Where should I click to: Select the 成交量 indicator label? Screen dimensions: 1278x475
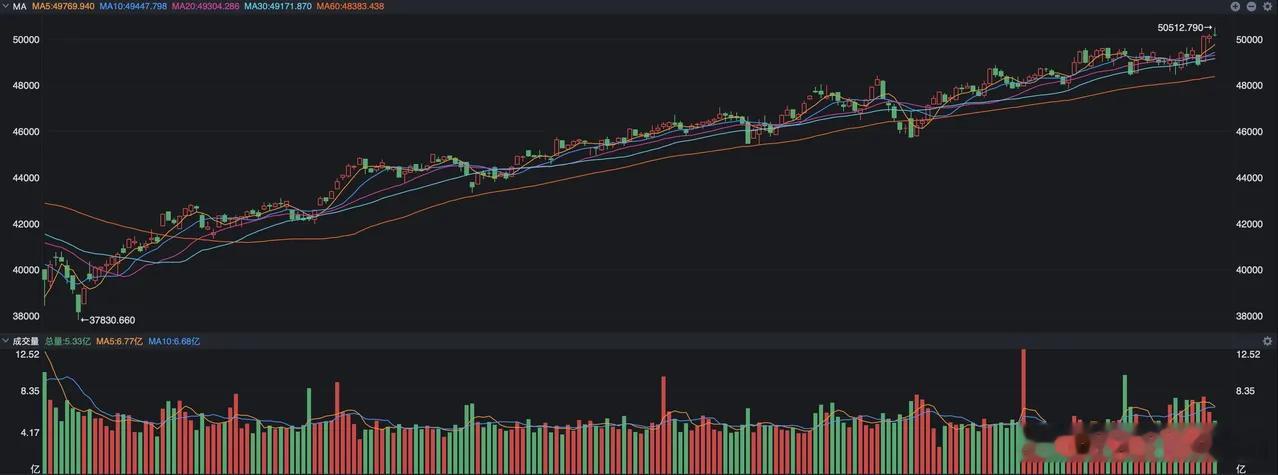25,341
